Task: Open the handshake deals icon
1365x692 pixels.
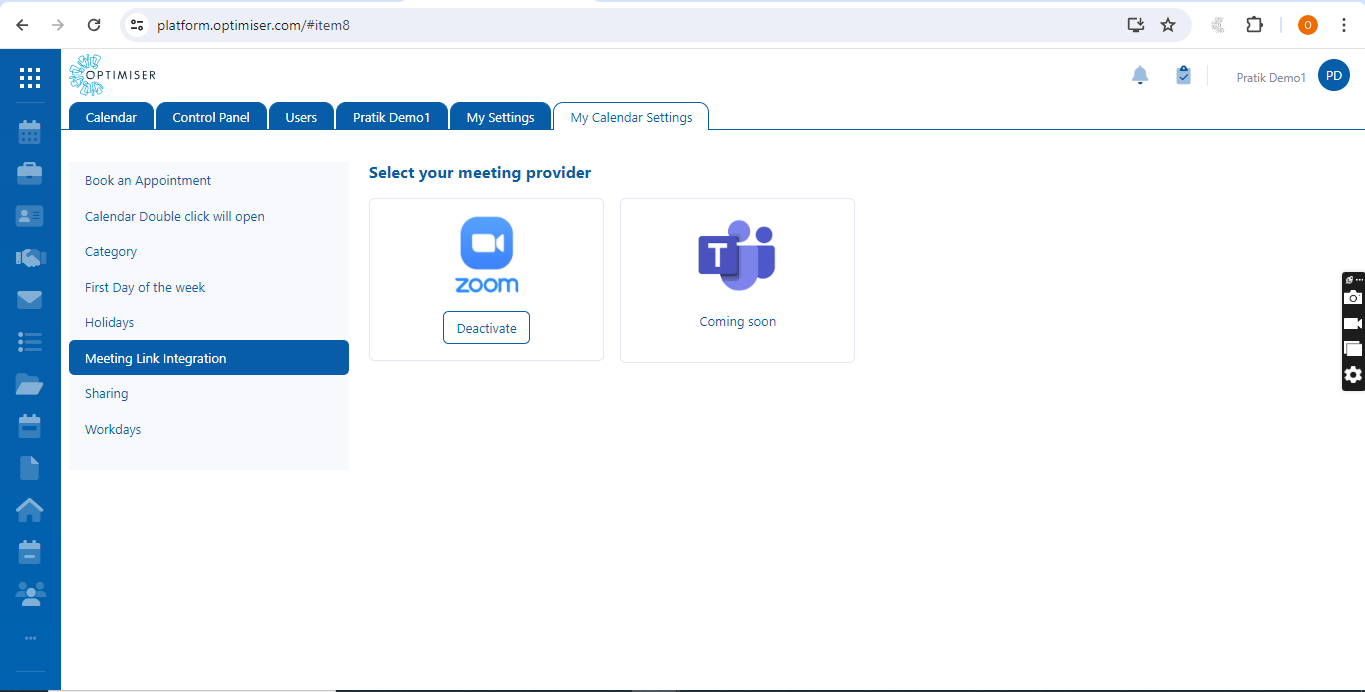Action: pyautogui.click(x=30, y=258)
